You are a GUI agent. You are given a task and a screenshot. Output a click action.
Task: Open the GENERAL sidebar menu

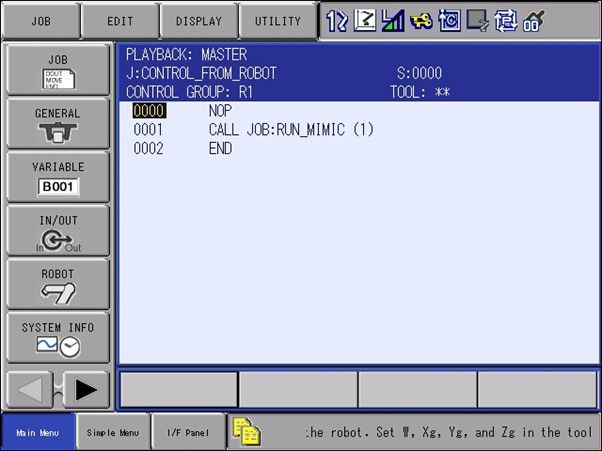tap(58, 122)
